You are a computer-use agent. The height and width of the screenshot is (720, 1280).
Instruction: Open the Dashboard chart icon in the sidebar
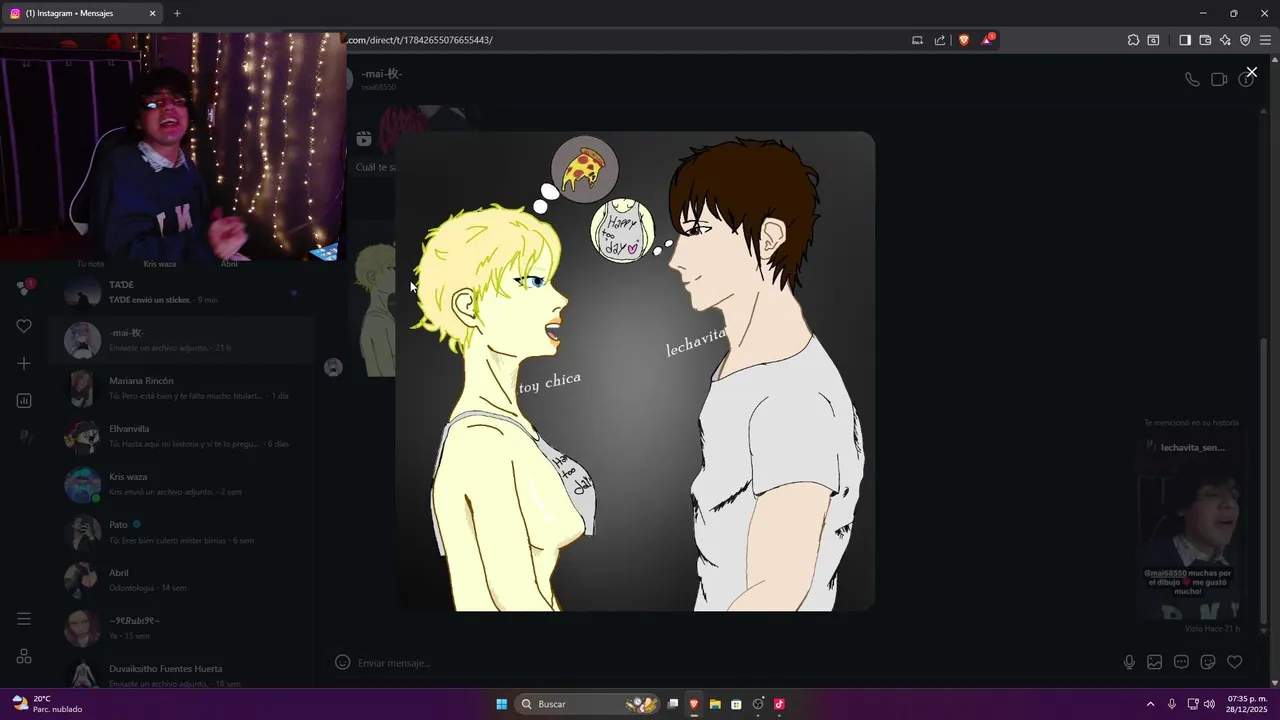tap(24, 401)
